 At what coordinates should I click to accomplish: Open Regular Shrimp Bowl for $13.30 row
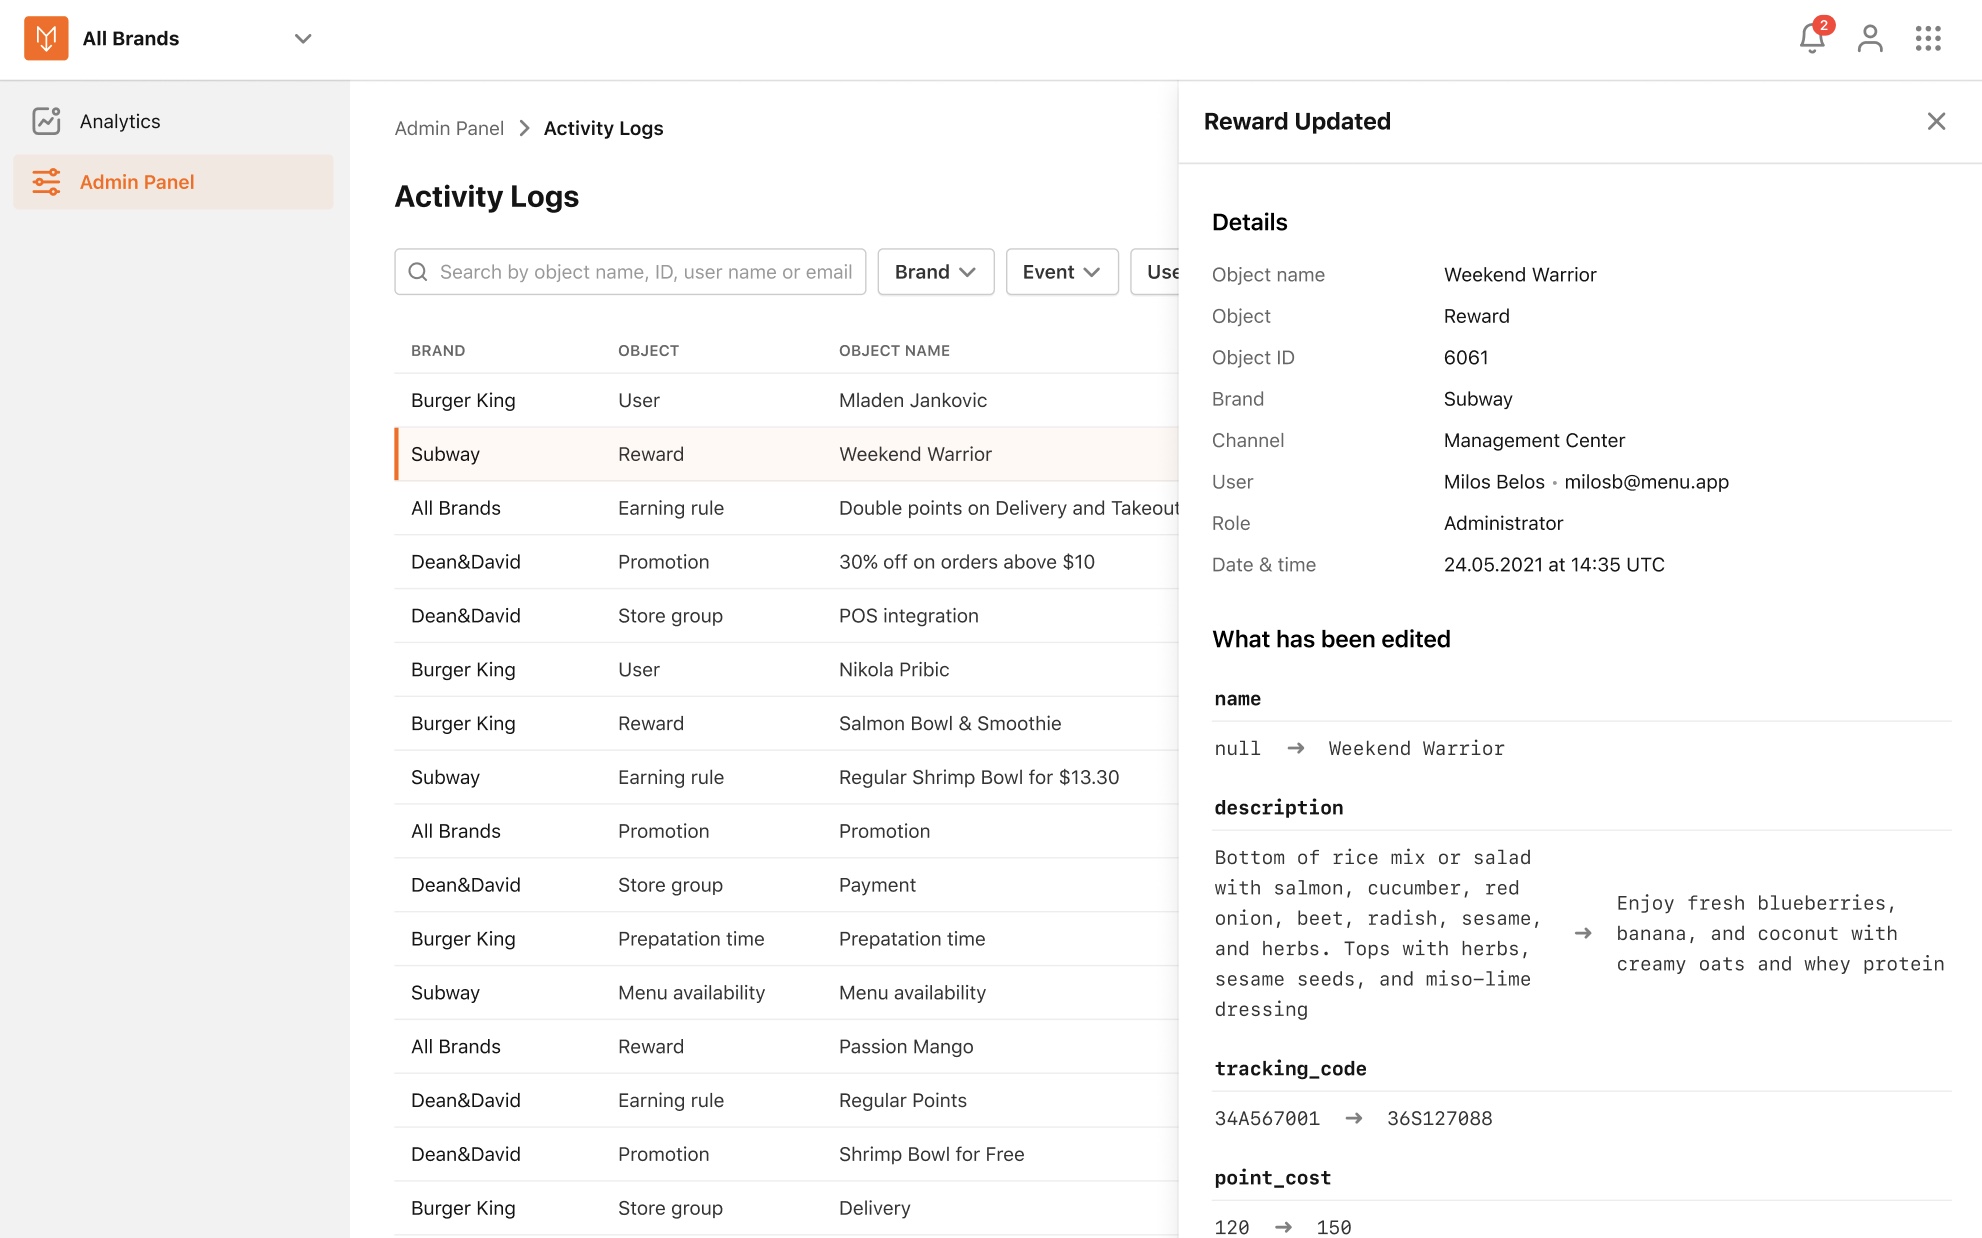tap(786, 778)
